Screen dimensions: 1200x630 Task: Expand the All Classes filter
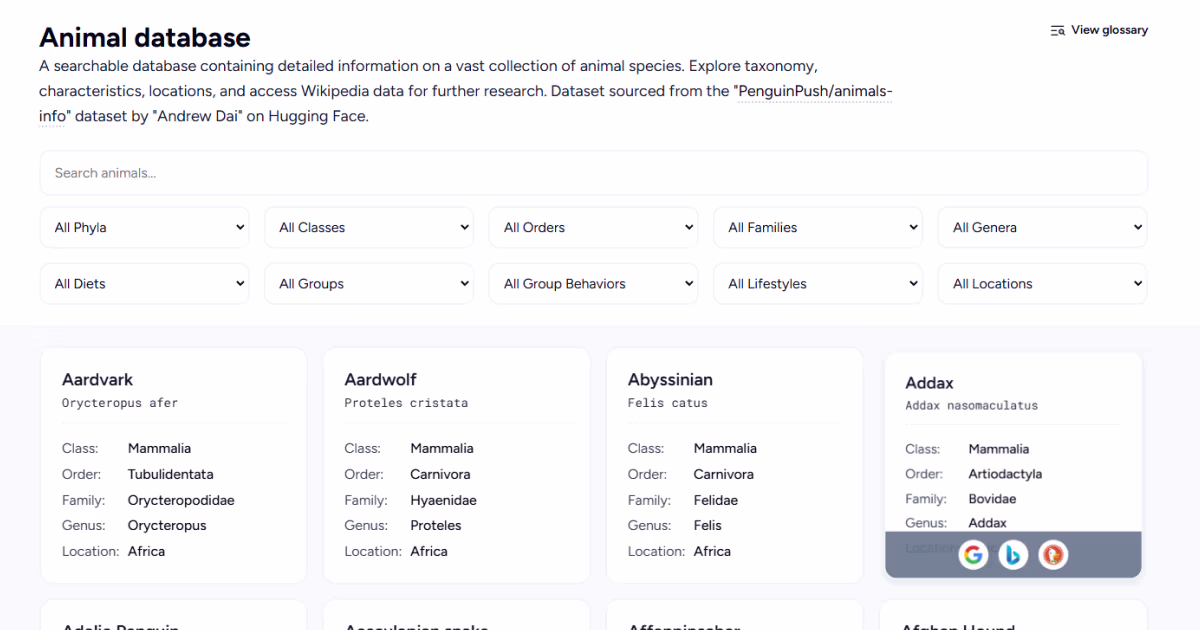tap(369, 228)
